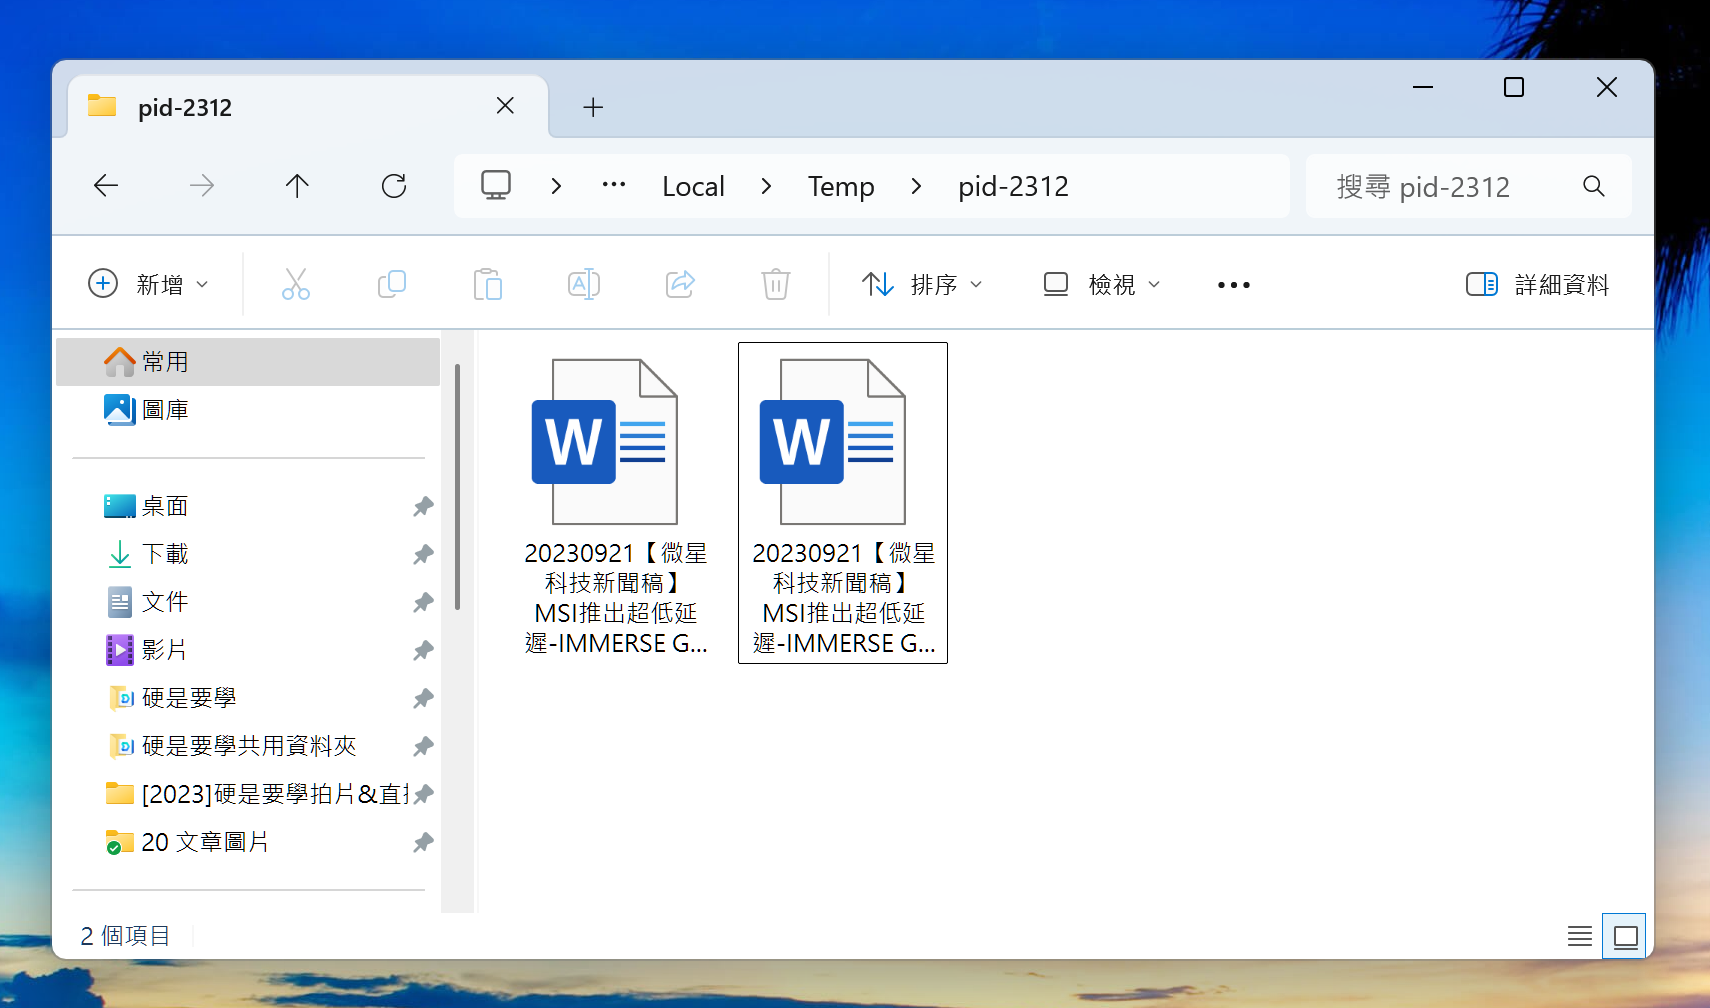Click the Share icon in toolbar

[680, 285]
